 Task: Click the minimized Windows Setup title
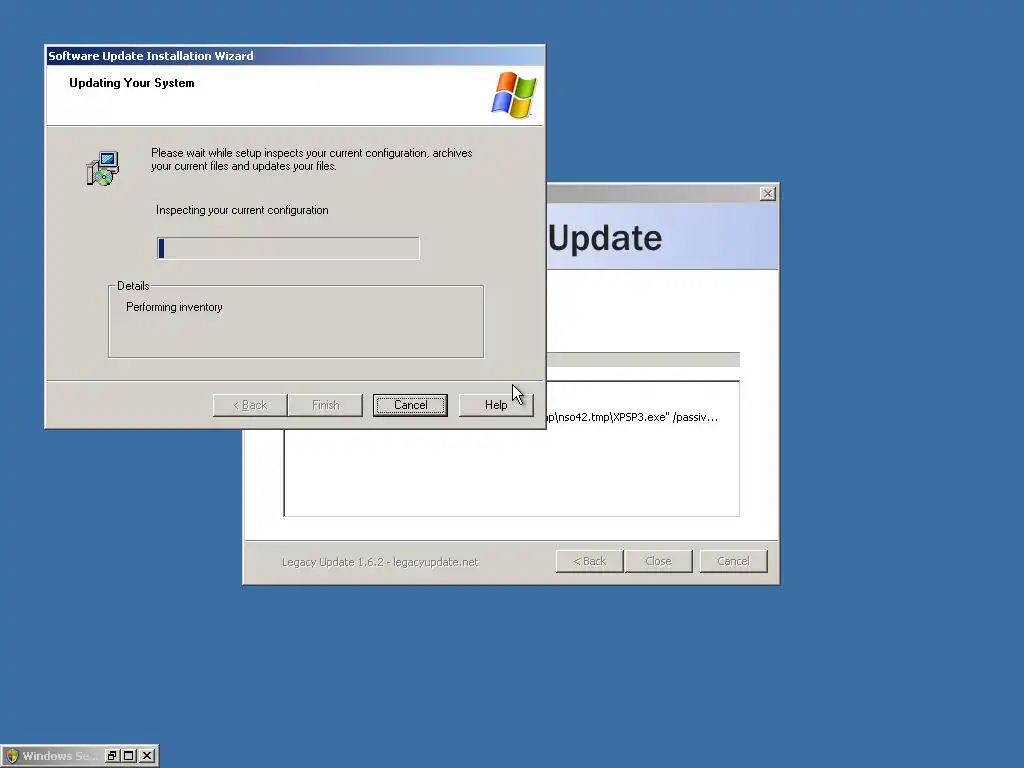[60, 756]
